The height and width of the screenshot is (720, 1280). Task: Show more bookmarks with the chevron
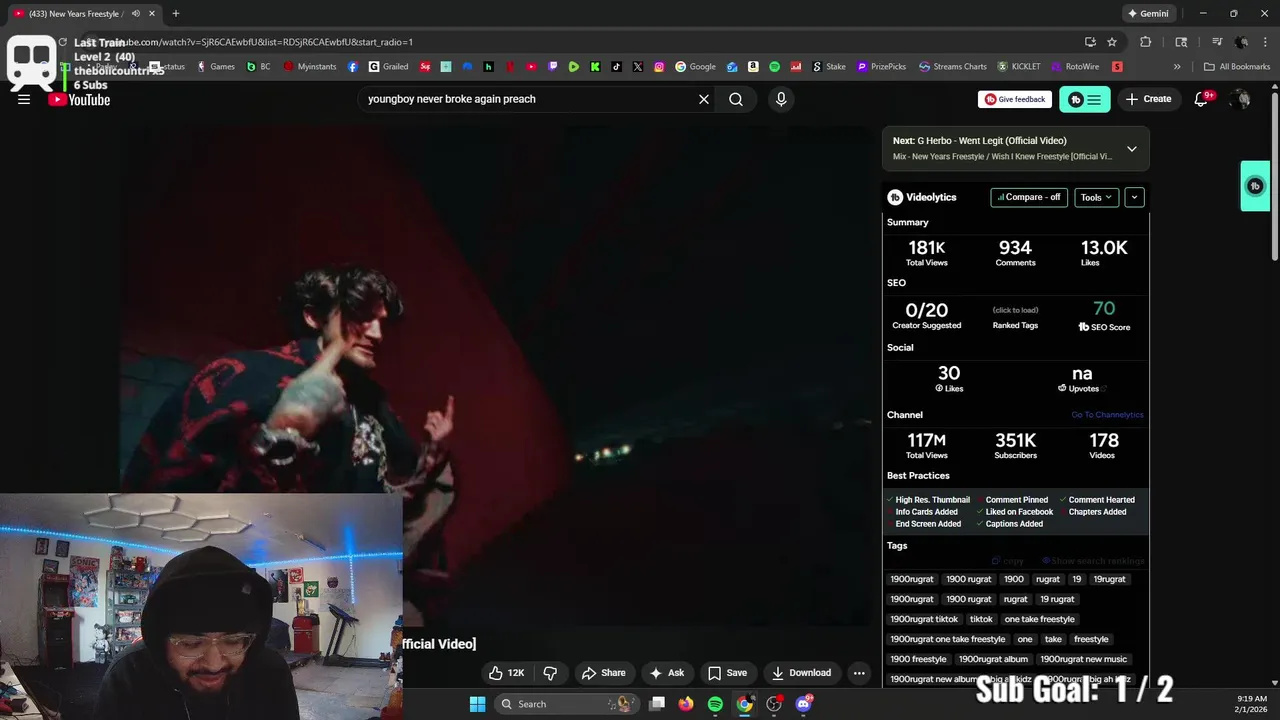point(1177,67)
